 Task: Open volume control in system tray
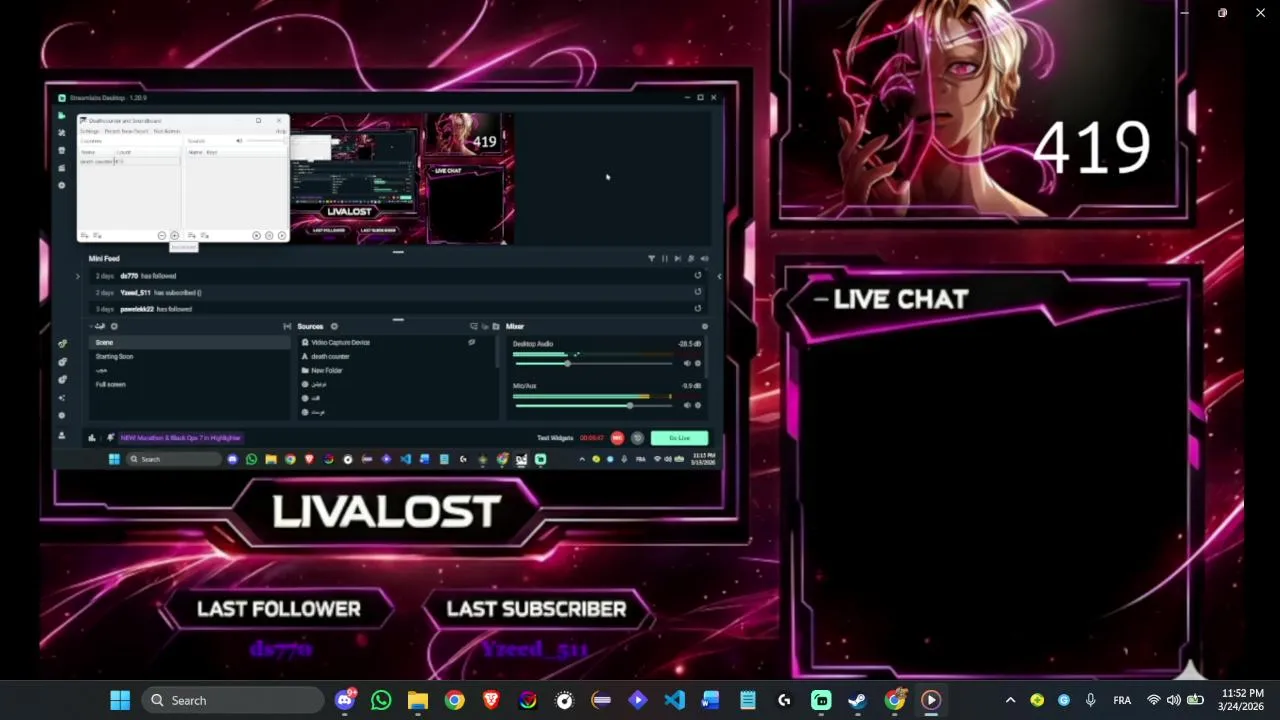tap(1174, 700)
